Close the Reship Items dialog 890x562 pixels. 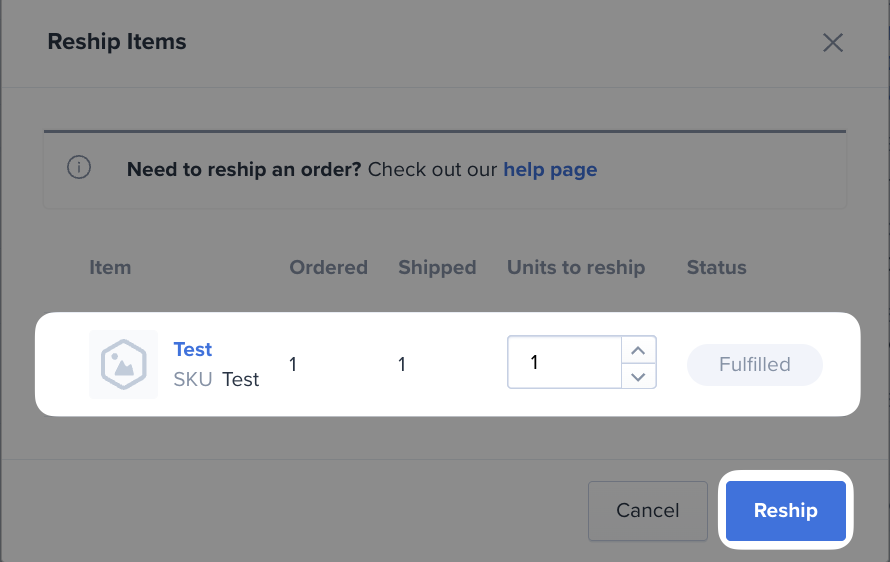833,43
